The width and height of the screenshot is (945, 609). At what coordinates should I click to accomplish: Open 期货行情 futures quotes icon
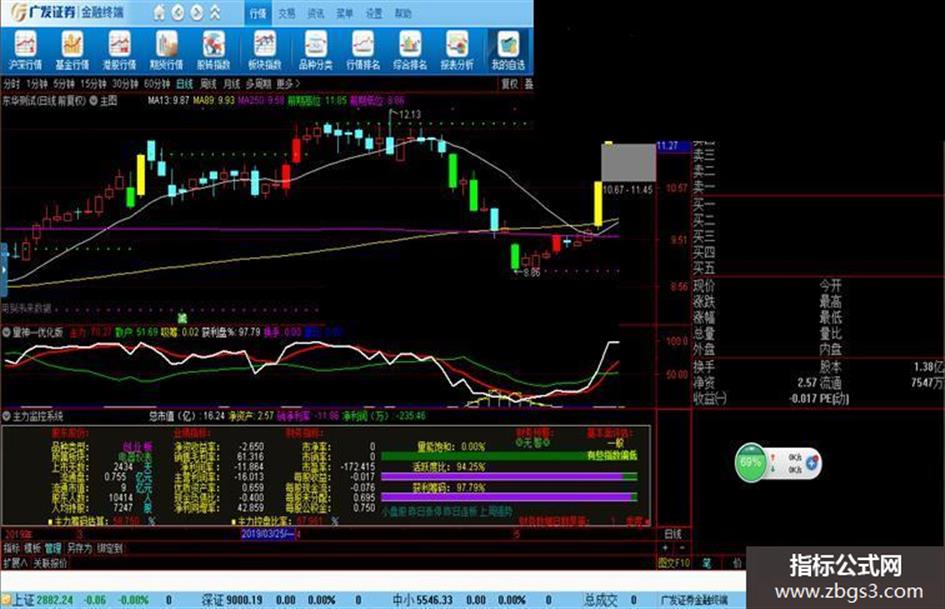point(166,51)
